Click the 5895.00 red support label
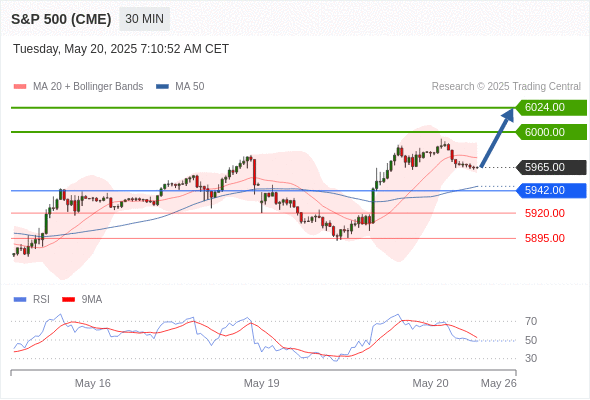The width and height of the screenshot is (590, 400). [544, 238]
